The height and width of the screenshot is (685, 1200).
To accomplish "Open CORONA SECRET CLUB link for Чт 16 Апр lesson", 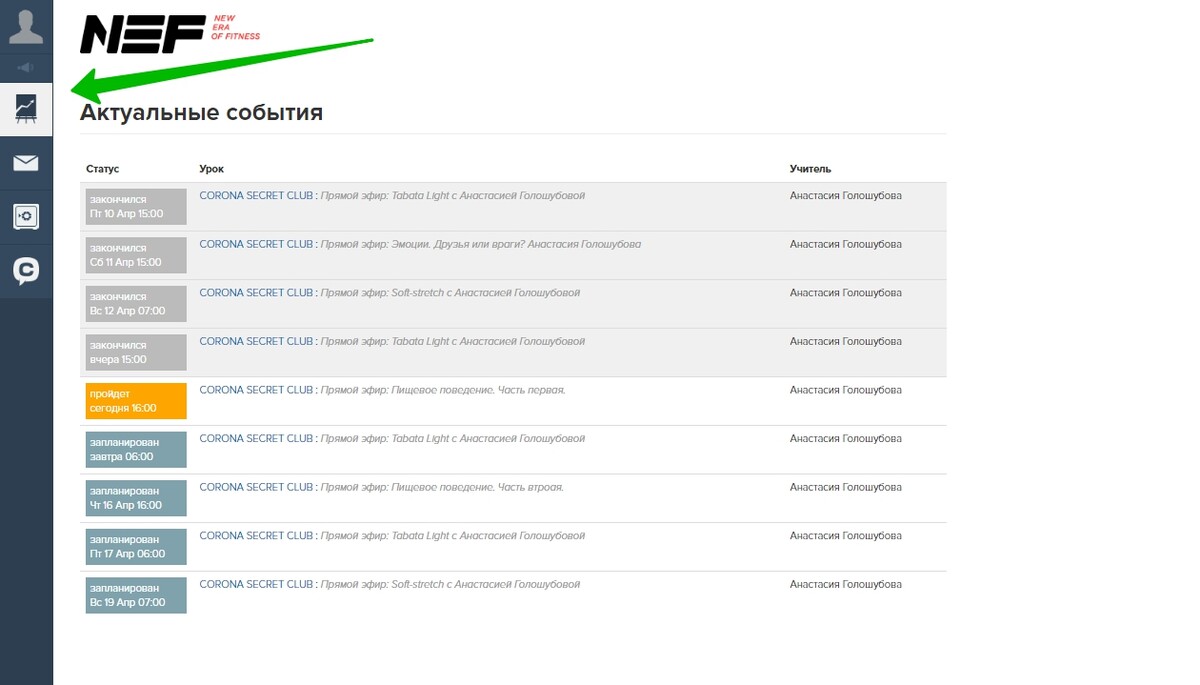I will pyautogui.click(x=257, y=487).
